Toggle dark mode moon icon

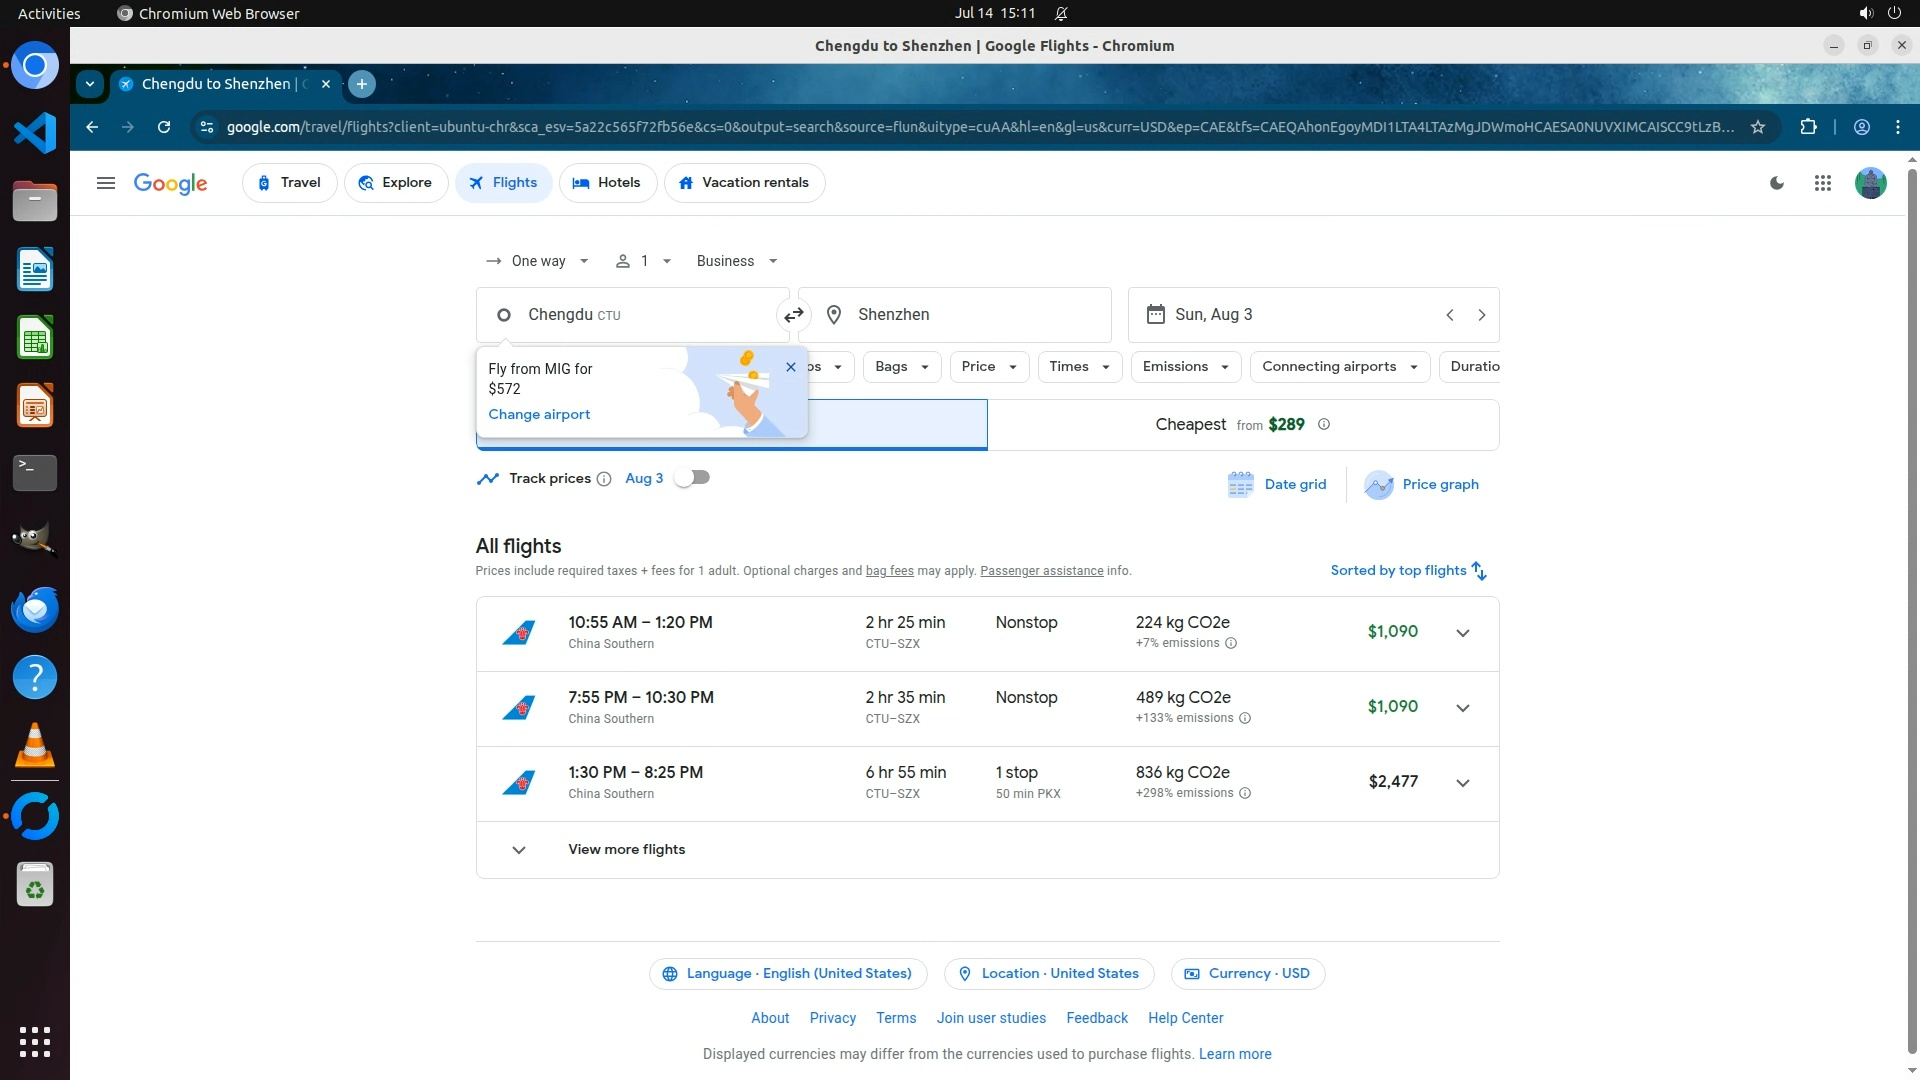tap(1777, 183)
